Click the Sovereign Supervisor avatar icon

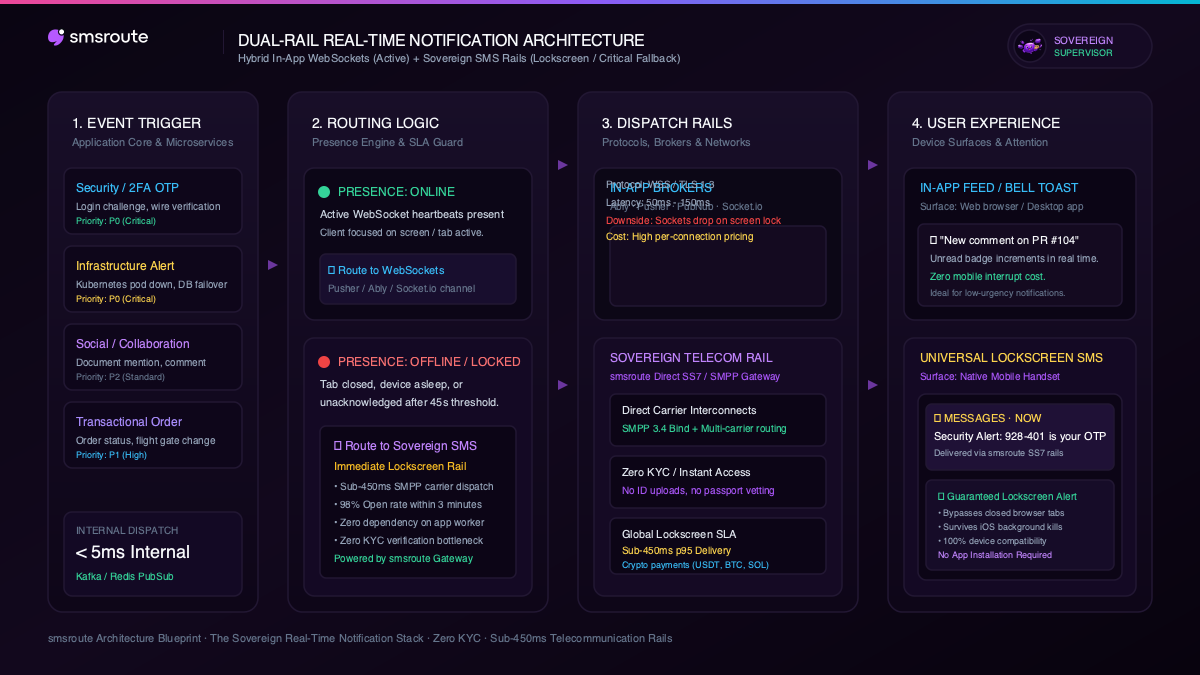pos(1029,46)
